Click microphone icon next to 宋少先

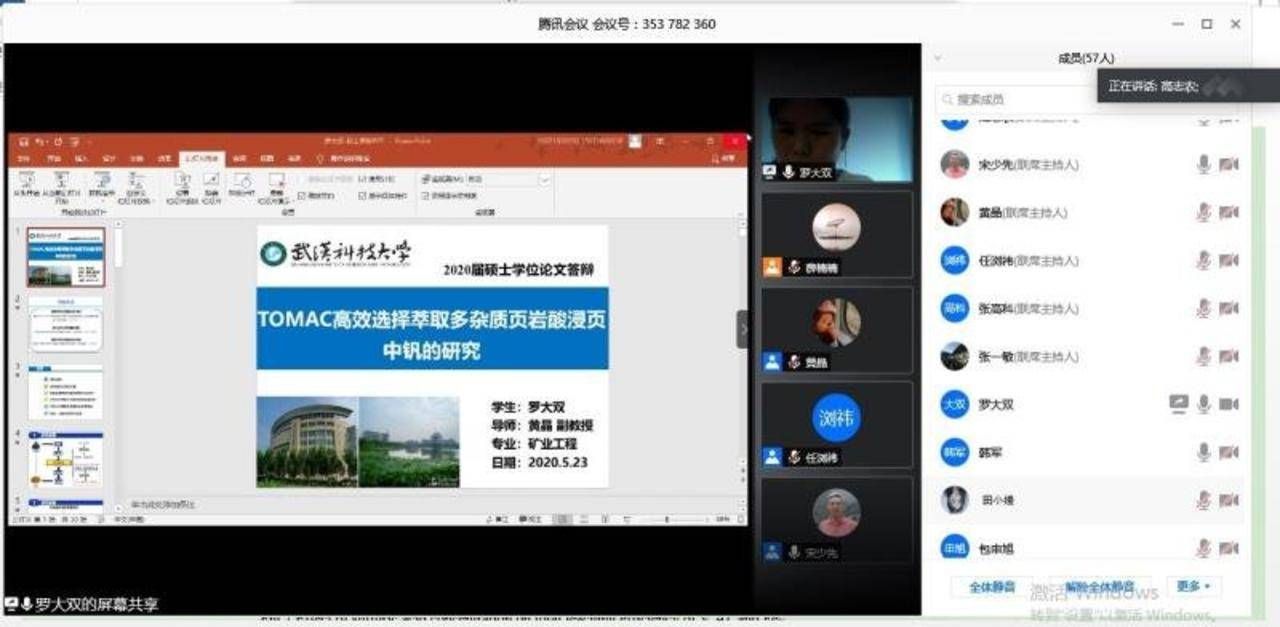pos(1204,164)
